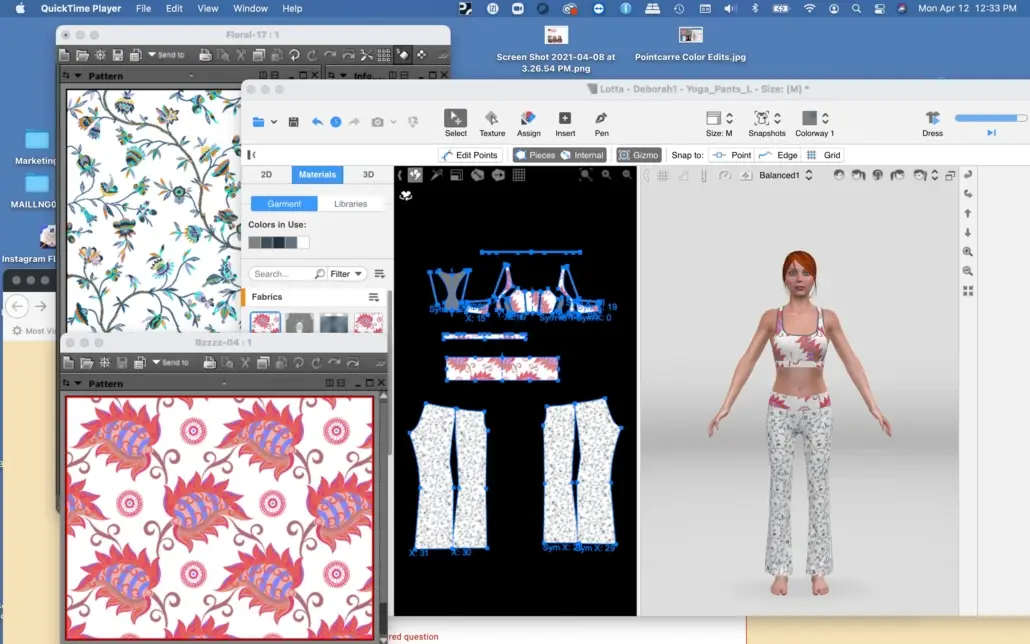Open the Window menu in the menu bar
This screenshot has height=644, width=1030.
coord(250,8)
